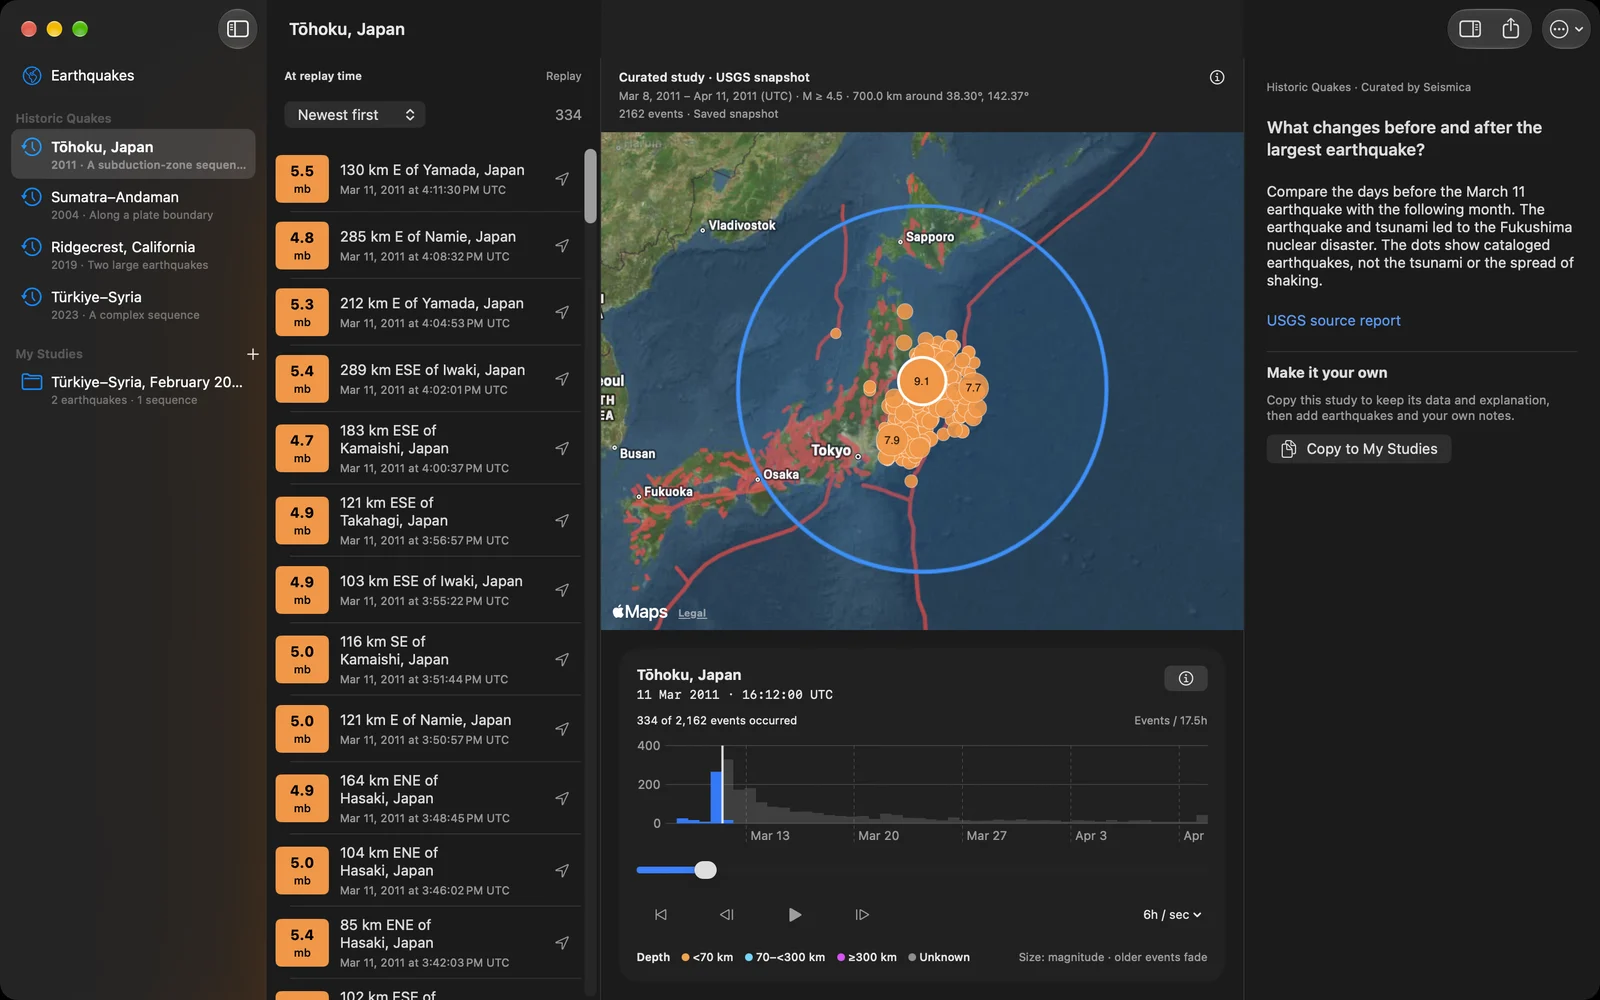Screen dimensions: 1600x1000
Task: Locate 116 km SE of Kamaishi quake
Action: [562, 660]
